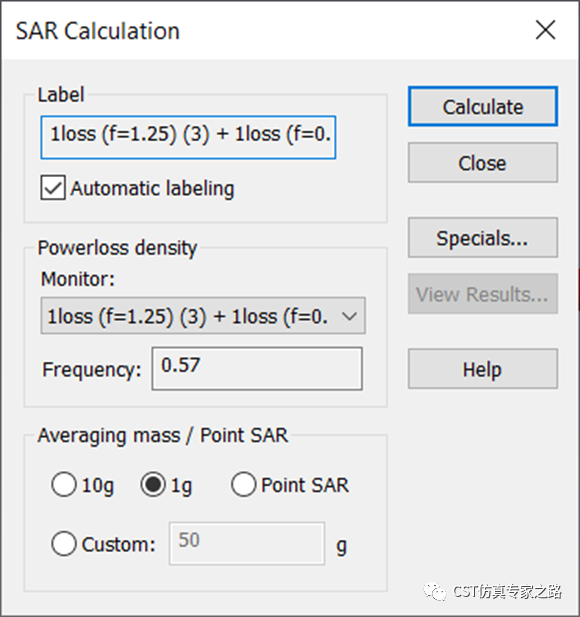
Task: Click the Custom mass field showing 50
Action: click(x=247, y=544)
